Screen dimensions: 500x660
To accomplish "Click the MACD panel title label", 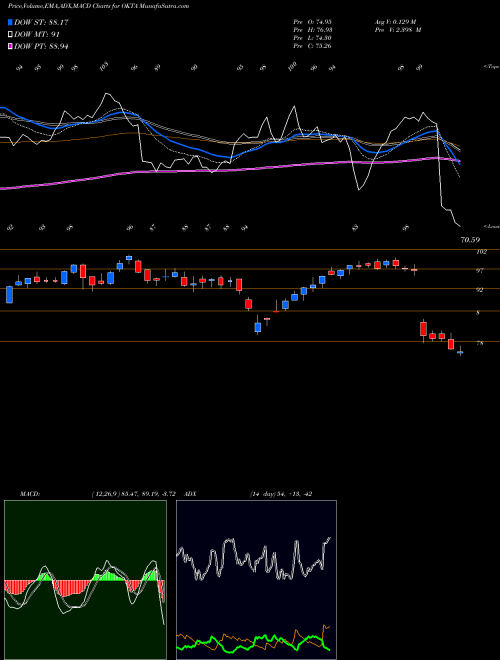I will 29,494.
